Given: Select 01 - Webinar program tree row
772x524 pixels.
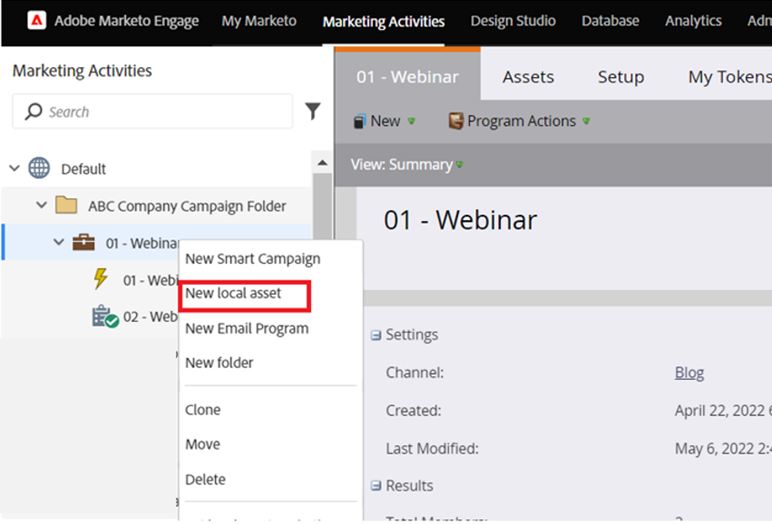Looking at the screenshot, I should coord(157,242).
